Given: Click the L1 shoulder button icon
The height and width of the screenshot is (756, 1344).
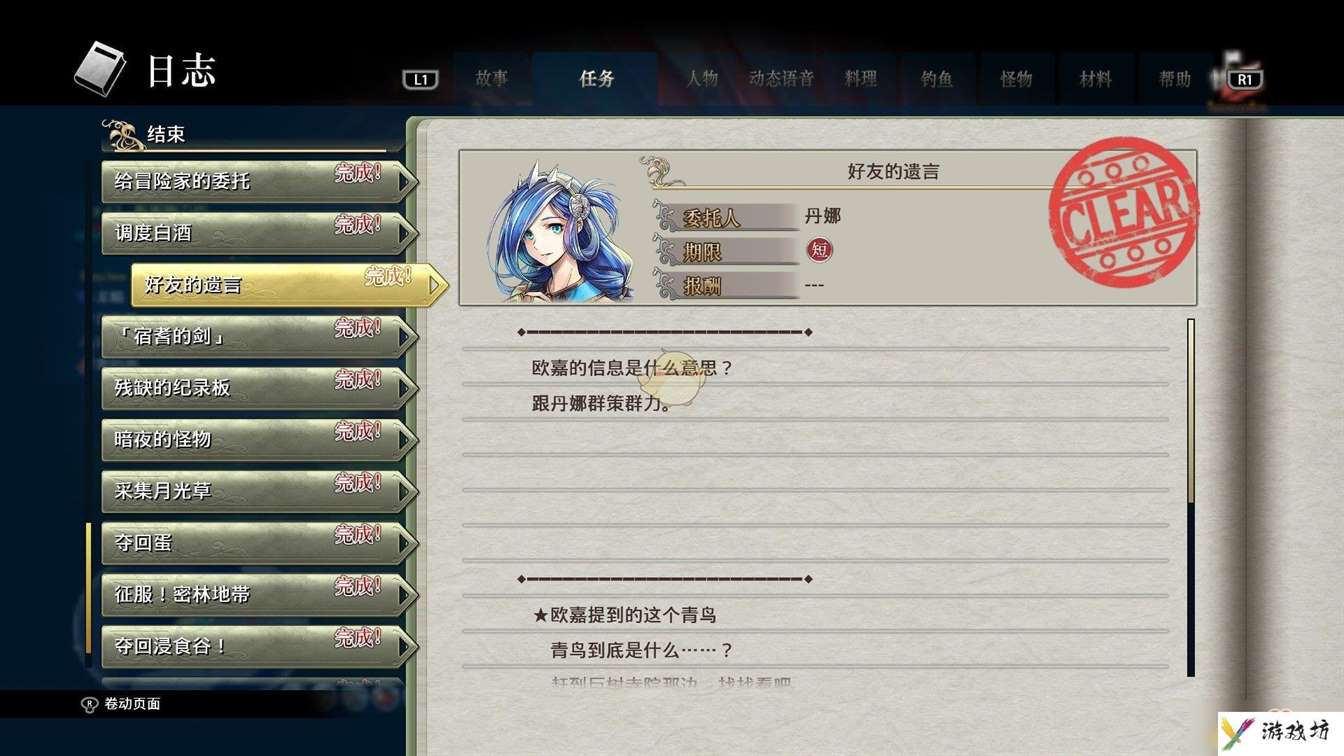Looking at the screenshot, I should (420, 79).
